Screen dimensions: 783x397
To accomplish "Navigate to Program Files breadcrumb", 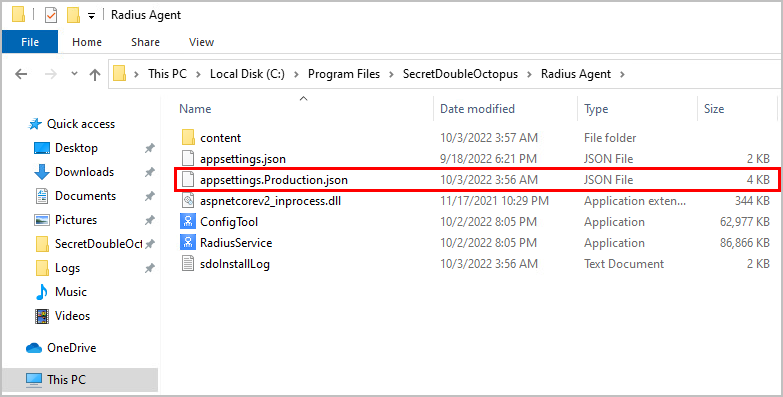I will coord(344,74).
